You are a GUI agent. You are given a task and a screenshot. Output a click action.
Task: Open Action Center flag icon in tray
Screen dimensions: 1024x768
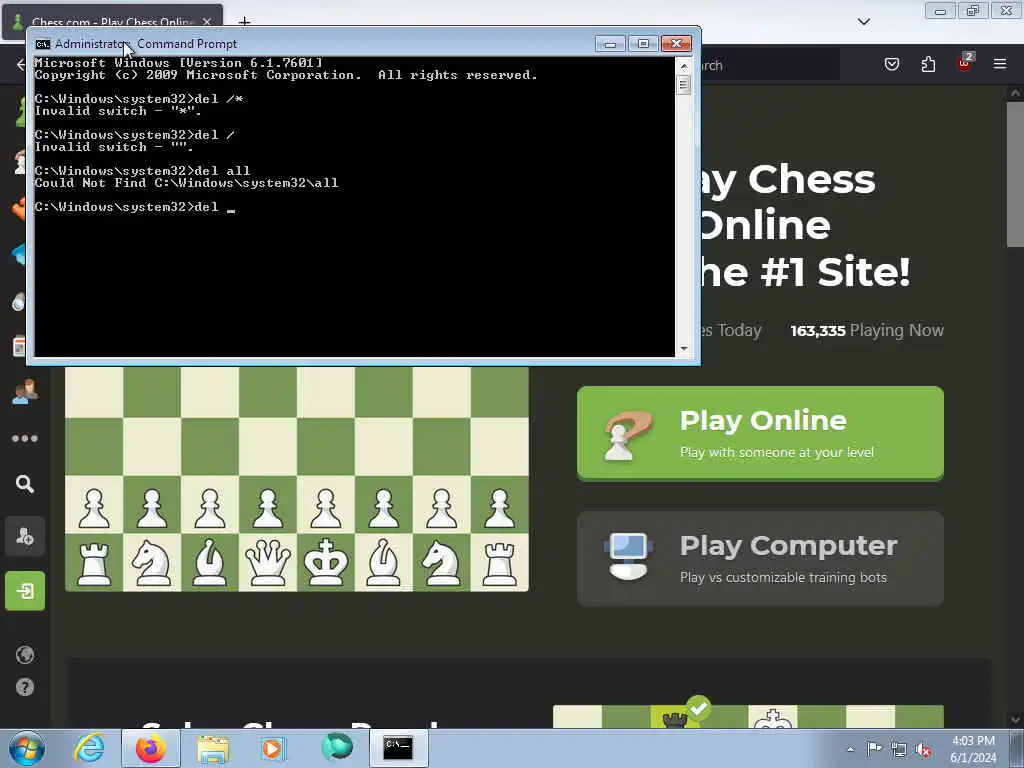coord(874,748)
